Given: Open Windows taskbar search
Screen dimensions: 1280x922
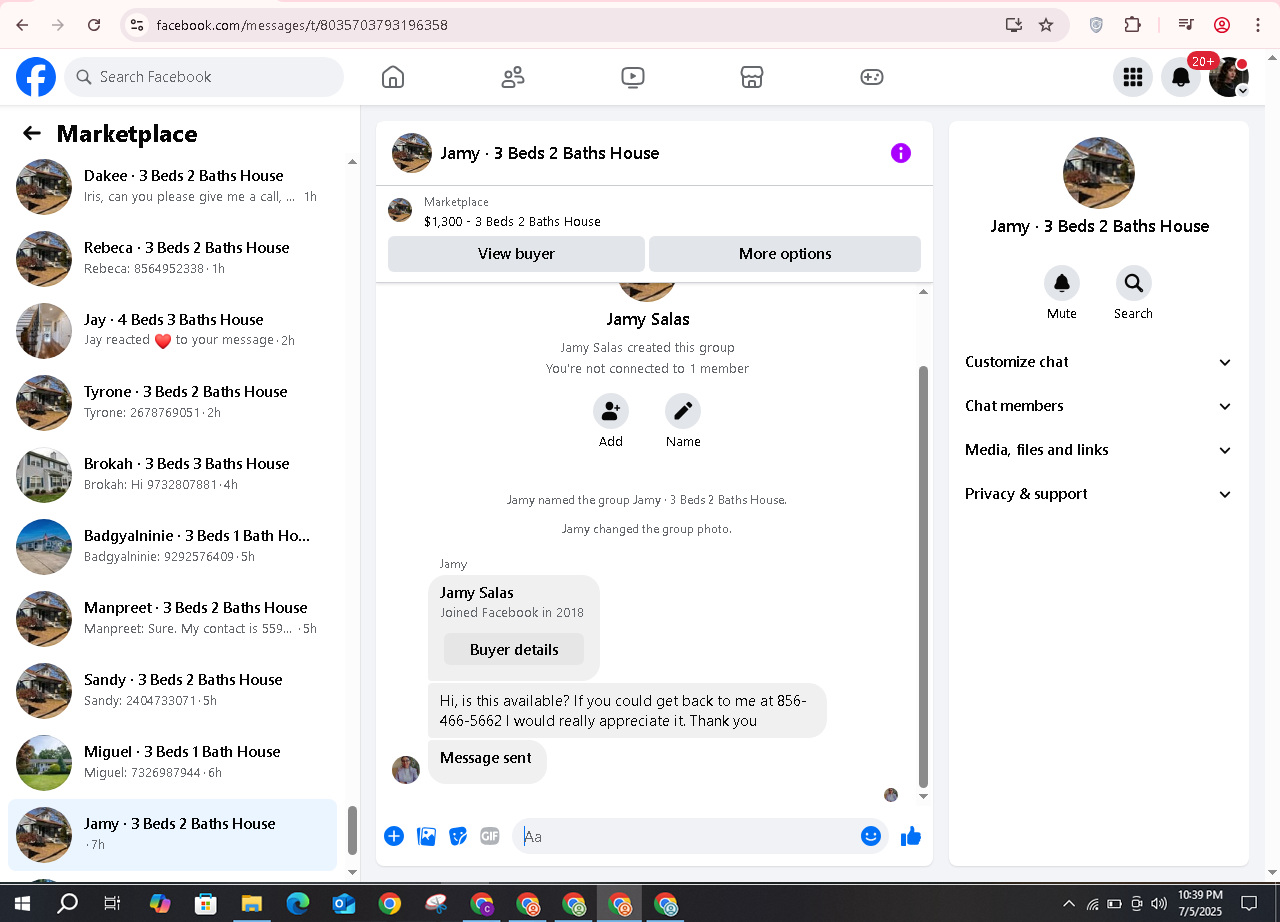Looking at the screenshot, I should 68,904.
